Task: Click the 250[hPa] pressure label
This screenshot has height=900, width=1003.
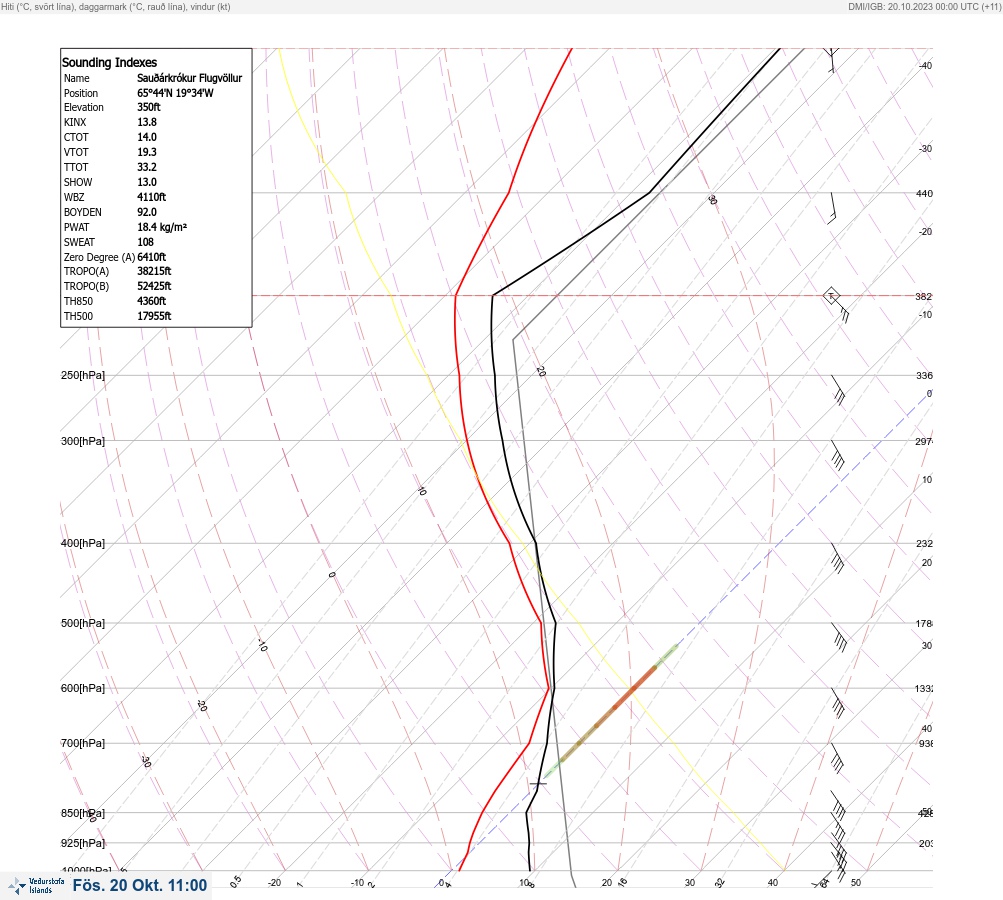Action: pyautogui.click(x=83, y=375)
